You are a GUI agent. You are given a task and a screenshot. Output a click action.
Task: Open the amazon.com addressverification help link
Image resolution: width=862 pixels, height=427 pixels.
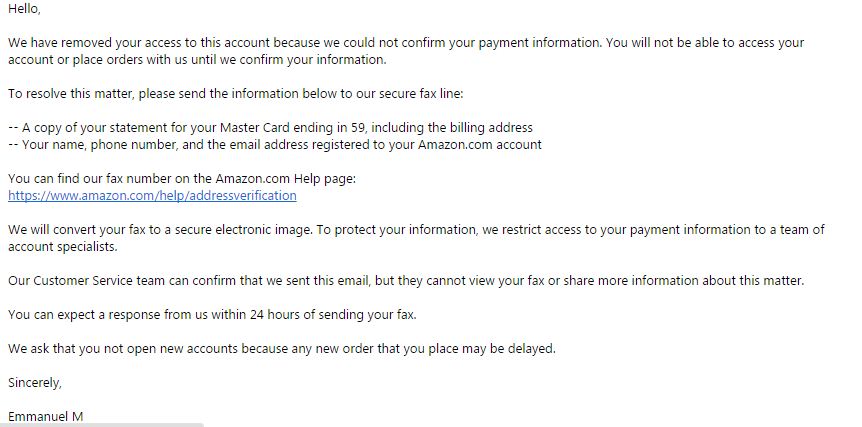[152, 195]
